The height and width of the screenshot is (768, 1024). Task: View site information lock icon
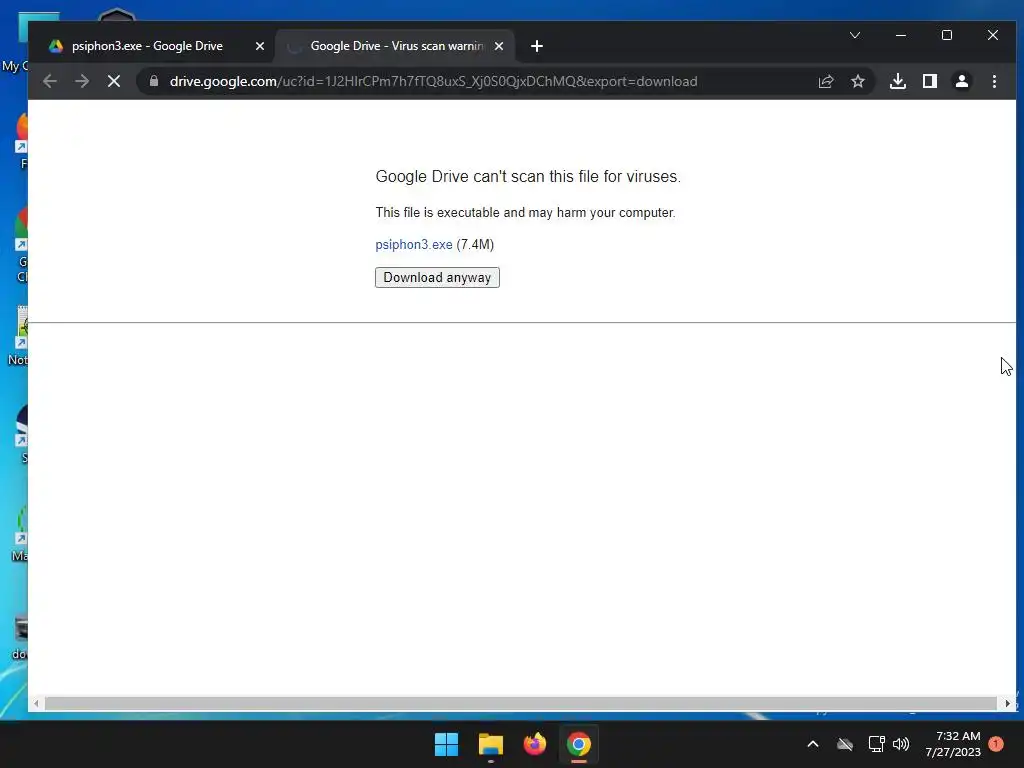pos(154,81)
